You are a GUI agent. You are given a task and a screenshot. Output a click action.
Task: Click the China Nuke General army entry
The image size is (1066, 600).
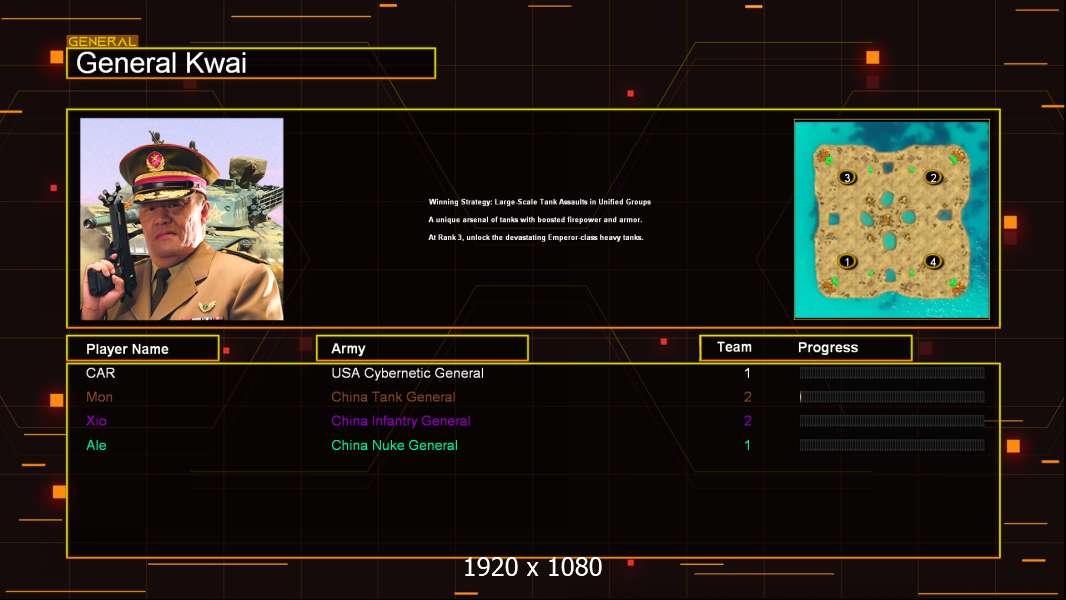coord(394,445)
